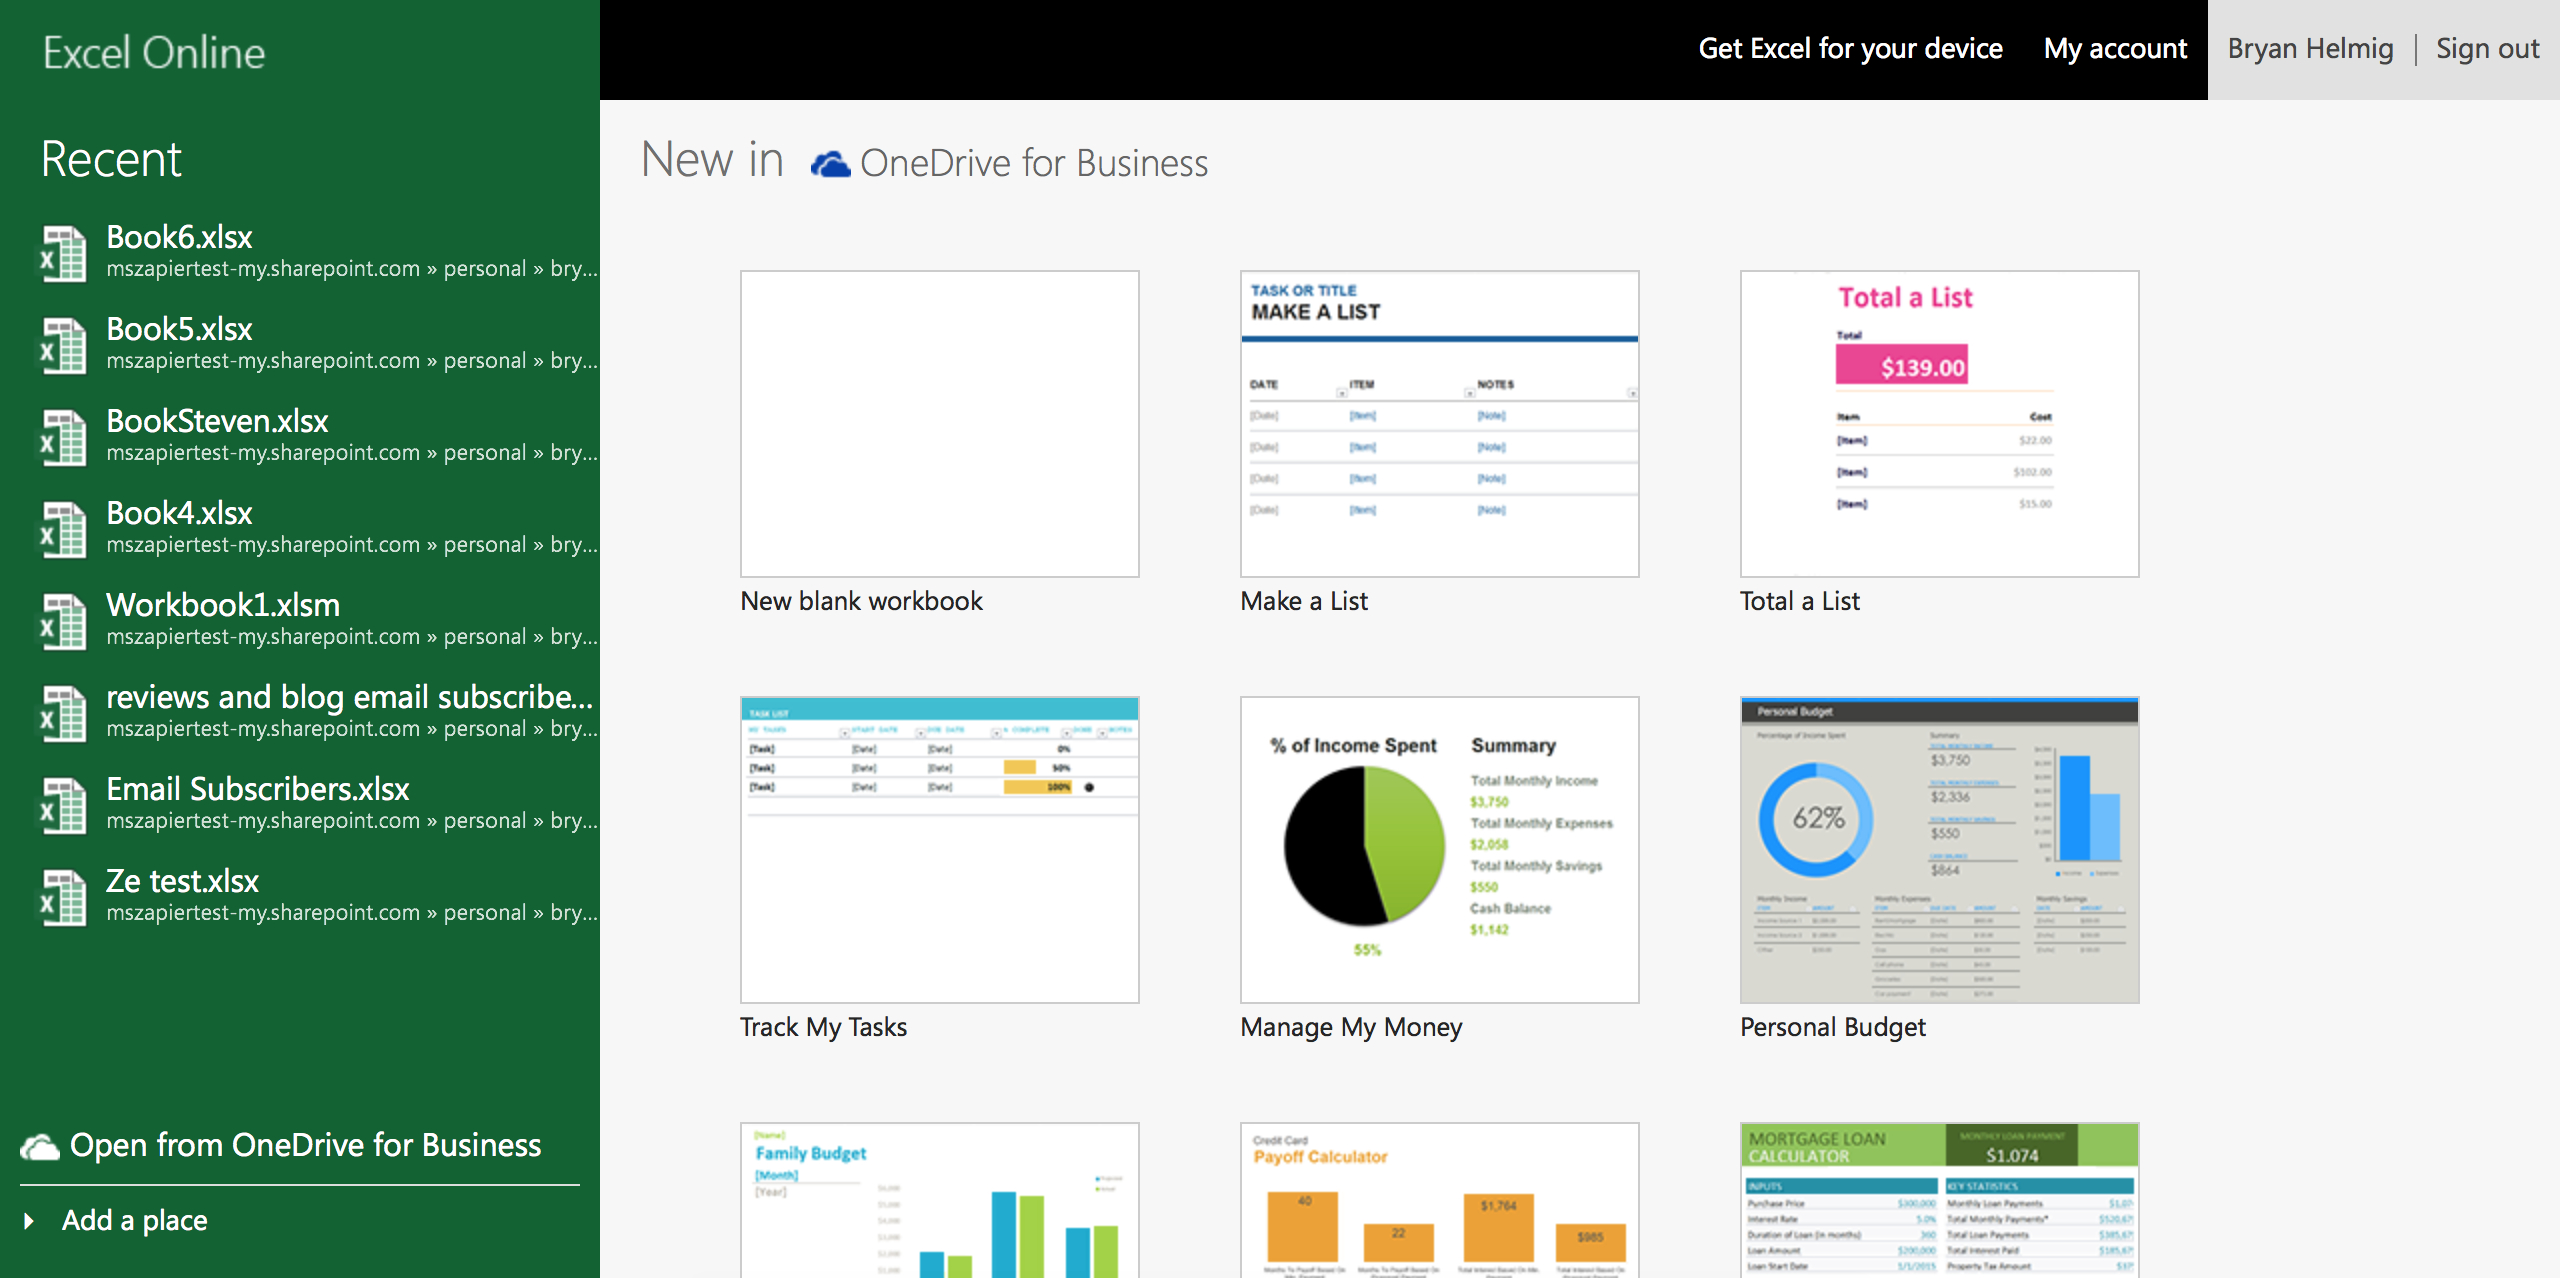Screen dimensions: 2560x1278
Task: Open the Personal Budget template icon
Action: tap(1941, 849)
